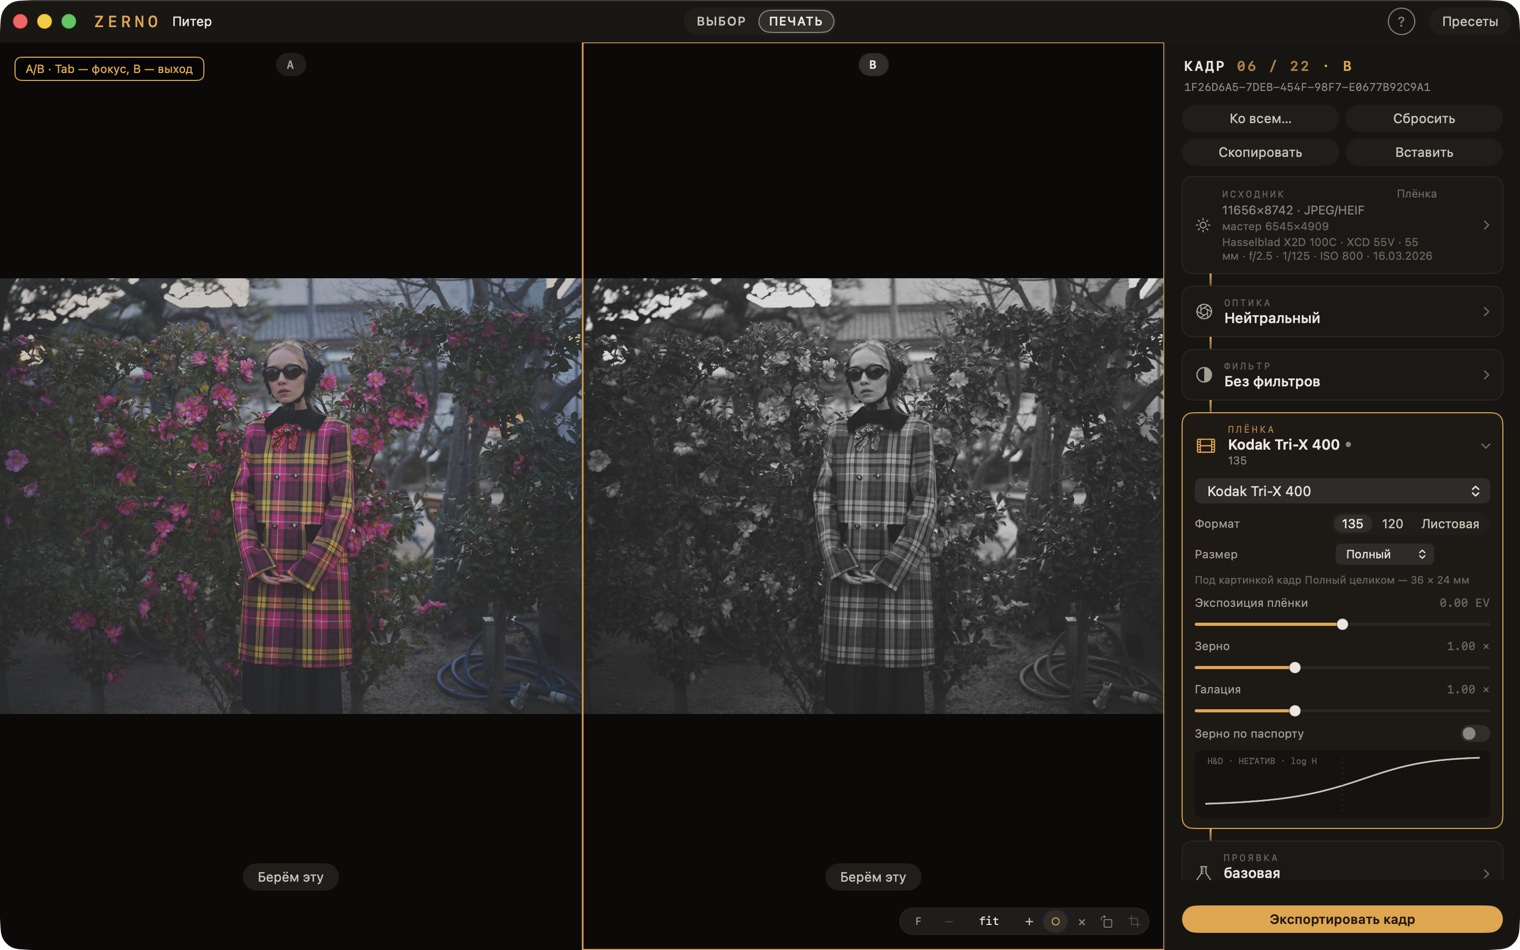
Task: Click the 11656×8742 · JPEG/HEIF text
Action: click(x=1293, y=210)
